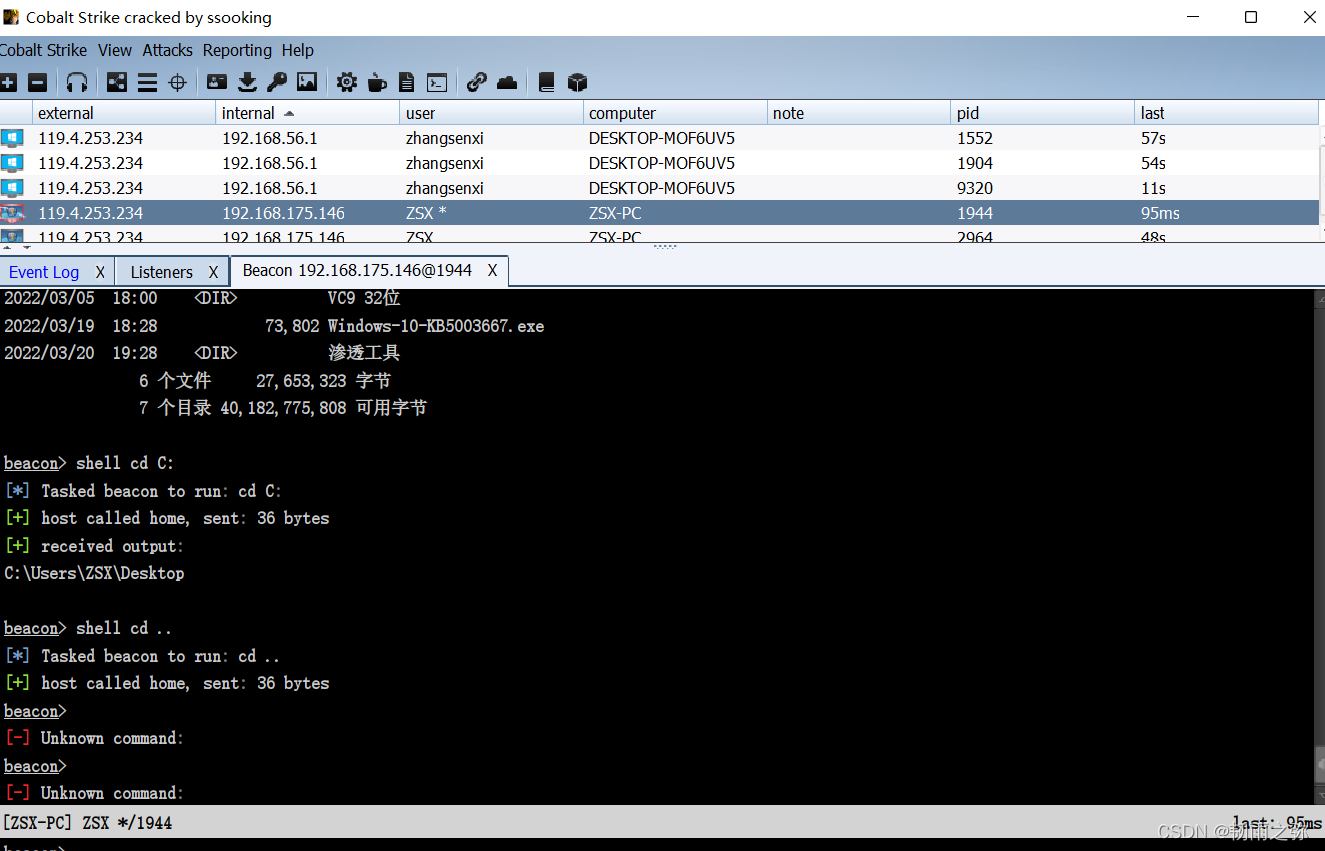Image resolution: width=1325 pixels, height=851 pixels.
Task: Open credentials via the ID card icon
Action: tap(216, 82)
